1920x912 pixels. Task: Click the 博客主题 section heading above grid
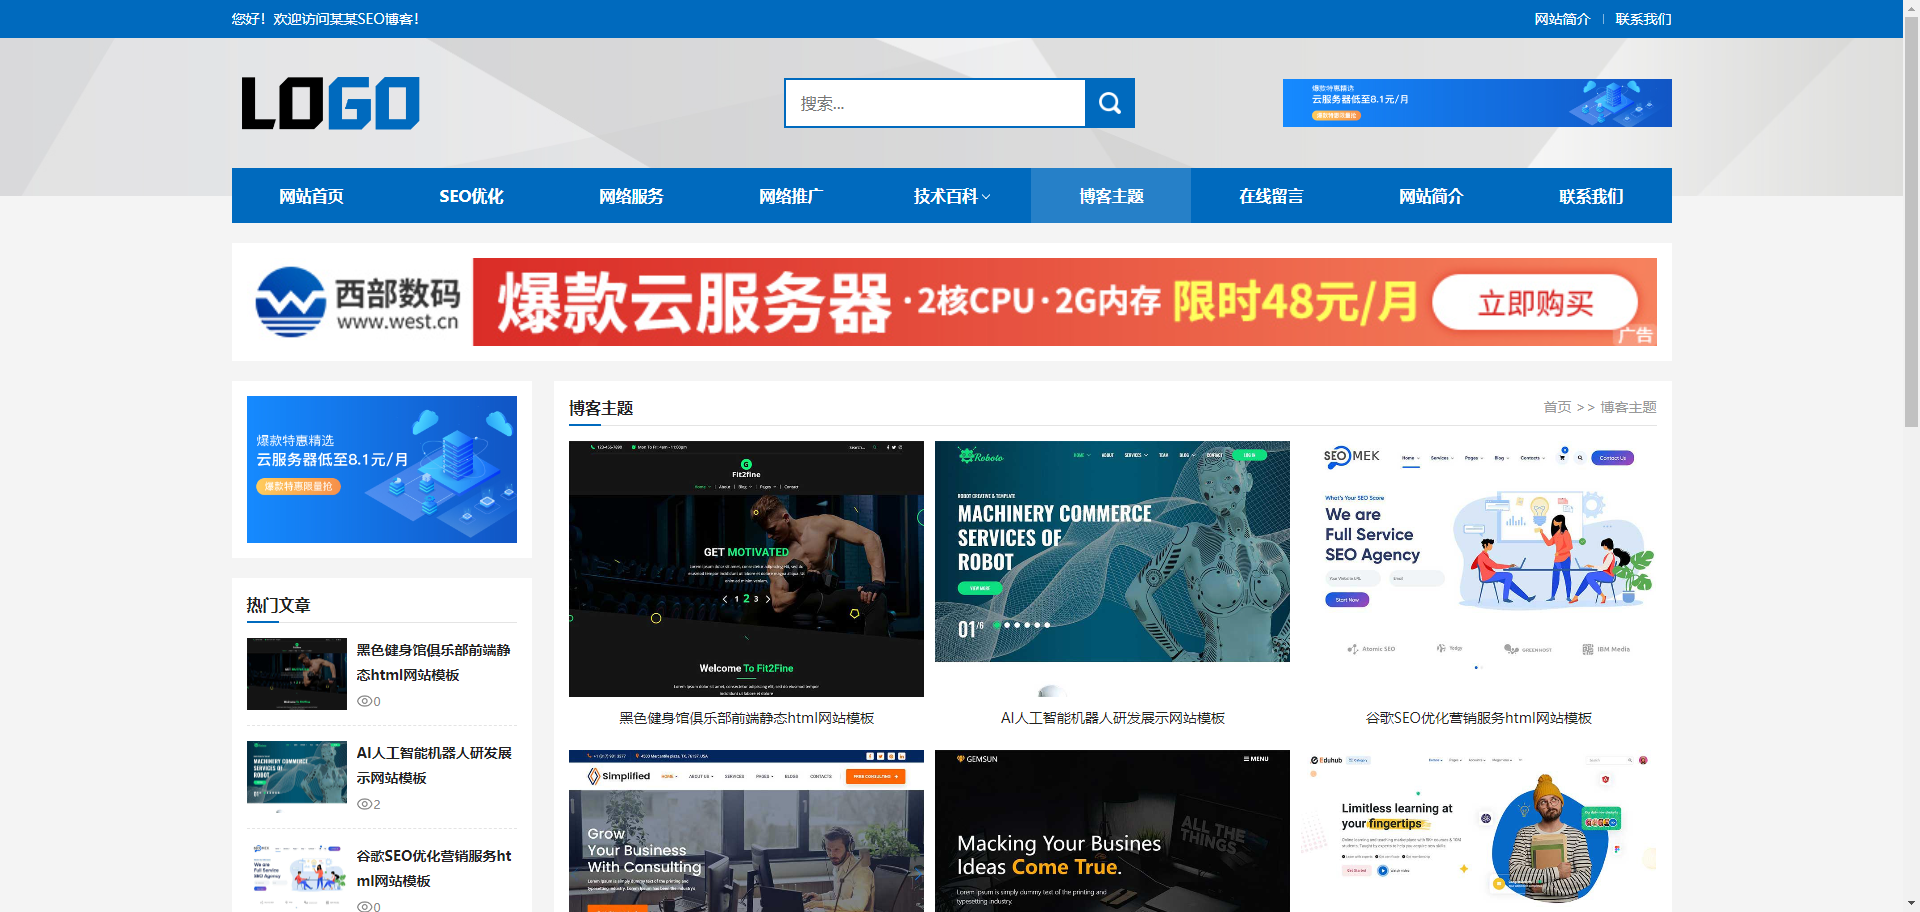[601, 408]
